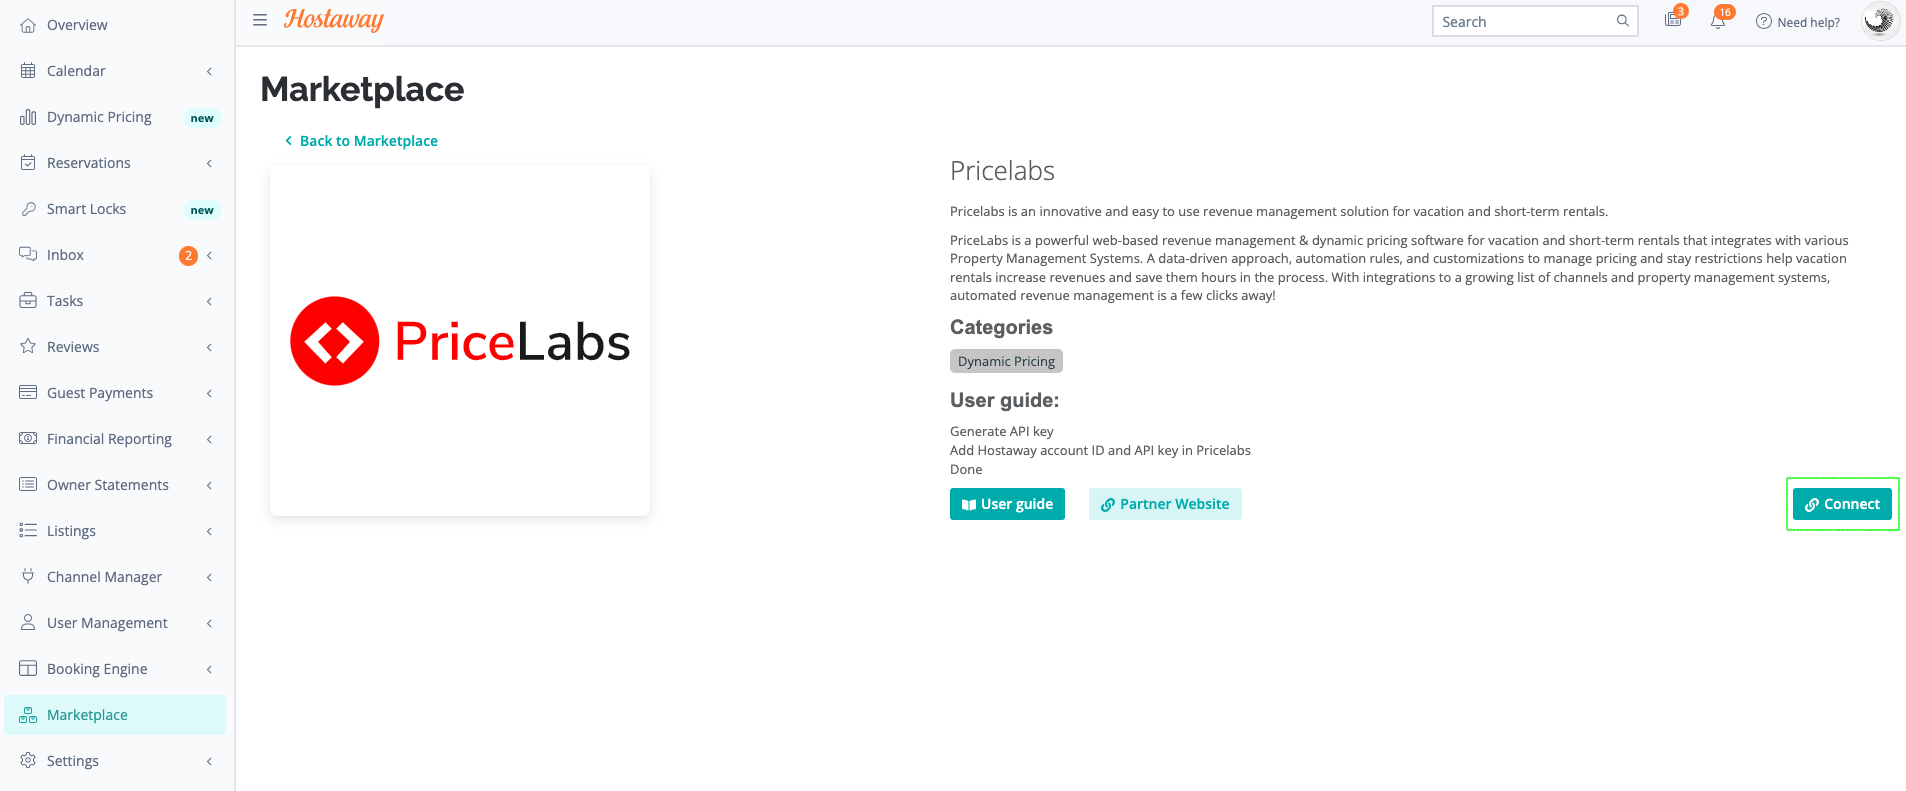Click the Search input field
The height and width of the screenshot is (791, 1906).
click(1535, 21)
